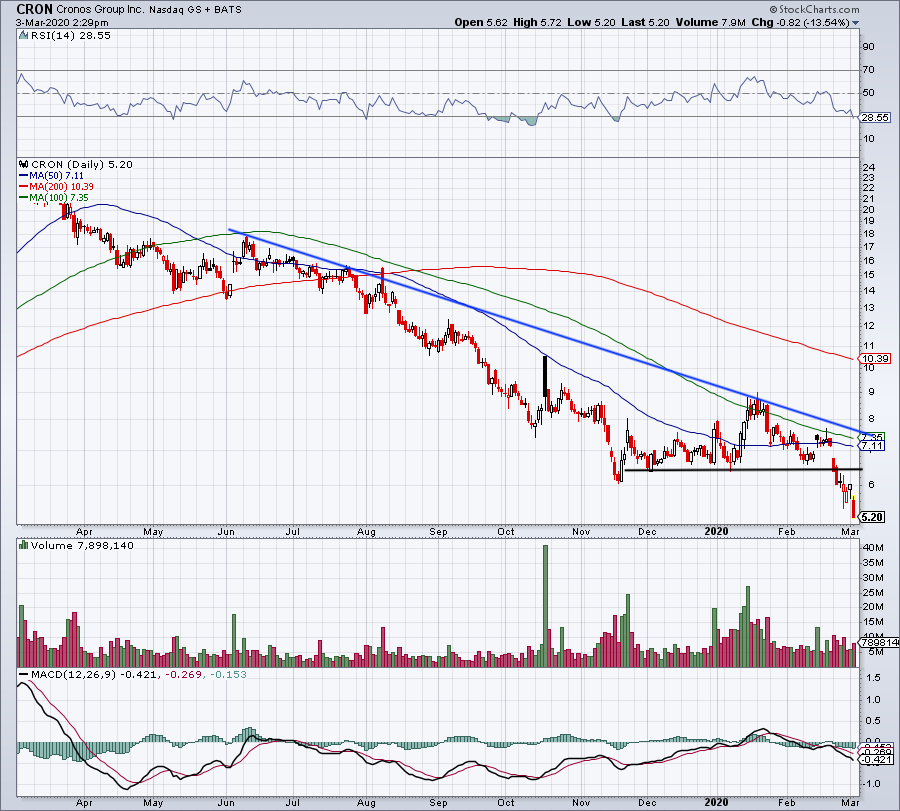Image resolution: width=900 pixels, height=811 pixels.
Task: Click the Volume 7,898,140 legend text
Action: tap(82, 545)
